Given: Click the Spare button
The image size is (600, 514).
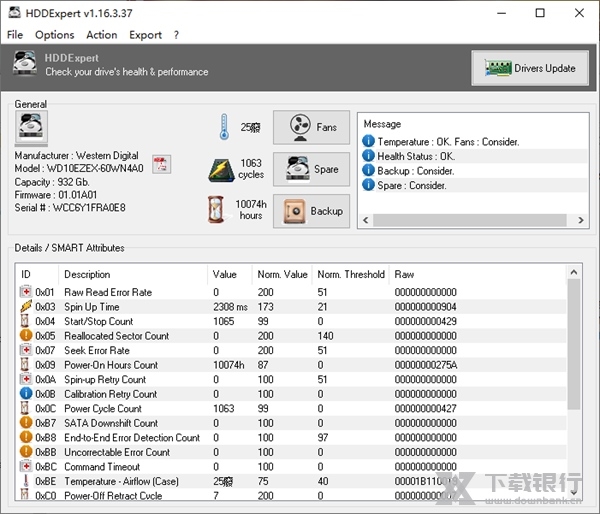Looking at the screenshot, I should (311, 169).
